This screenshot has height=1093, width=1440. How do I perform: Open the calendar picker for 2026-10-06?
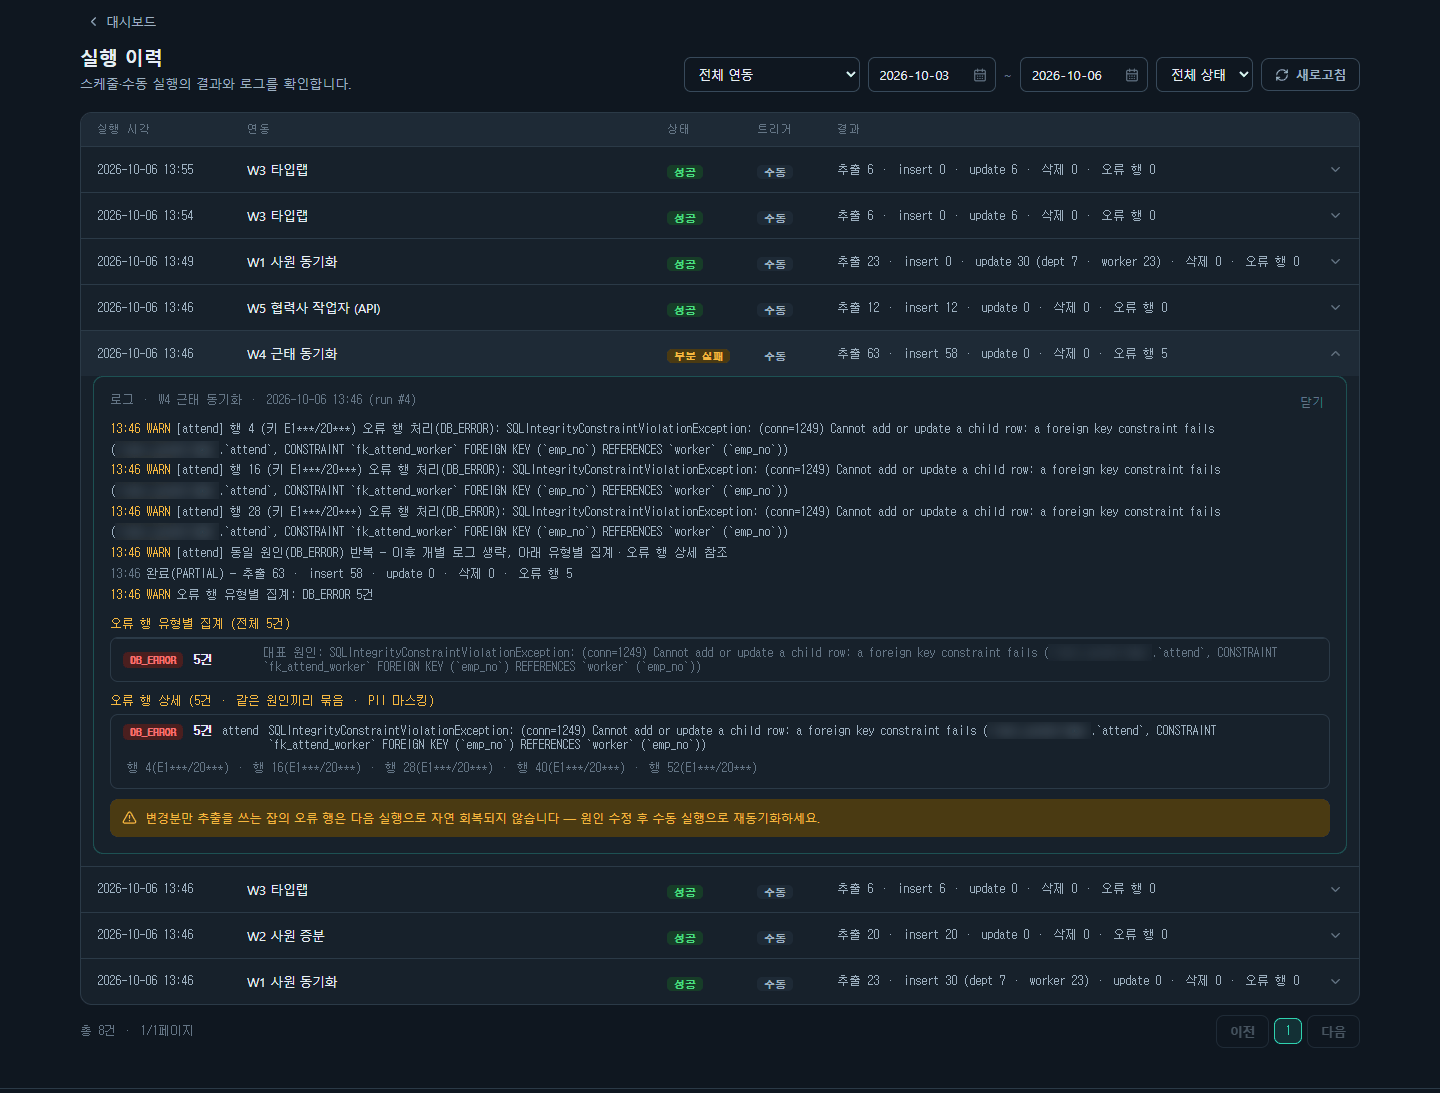(x=1132, y=75)
